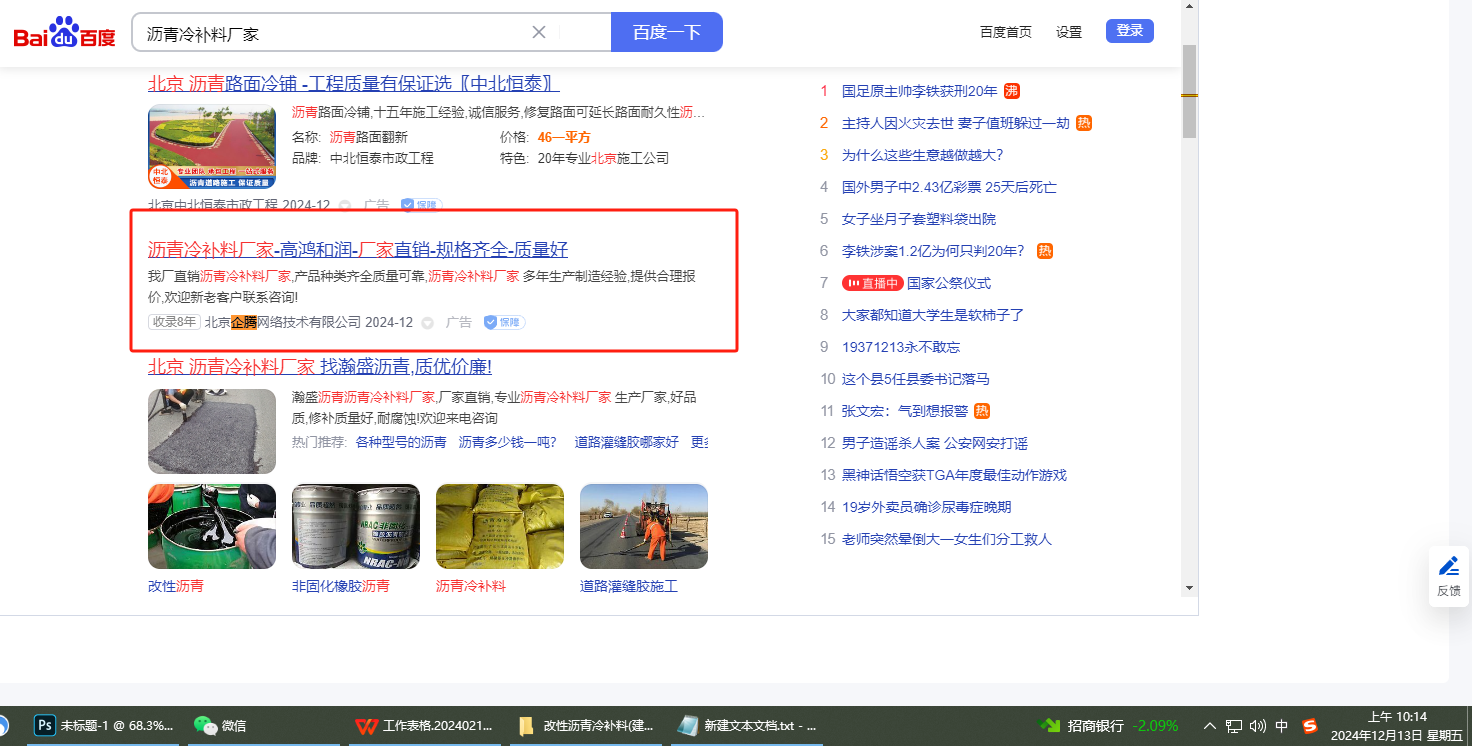Open the 道路灌缝胶施工 road thumbnail
This screenshot has width=1472, height=746.
pos(644,526)
